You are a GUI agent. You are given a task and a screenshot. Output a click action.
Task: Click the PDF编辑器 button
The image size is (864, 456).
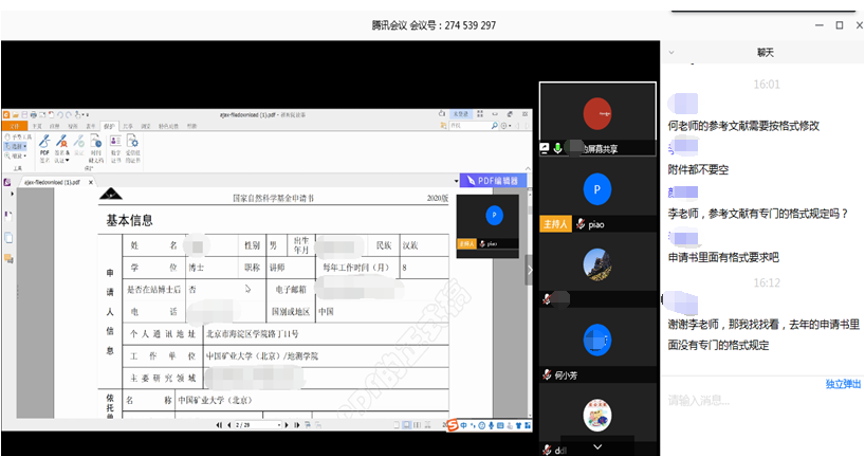493,180
